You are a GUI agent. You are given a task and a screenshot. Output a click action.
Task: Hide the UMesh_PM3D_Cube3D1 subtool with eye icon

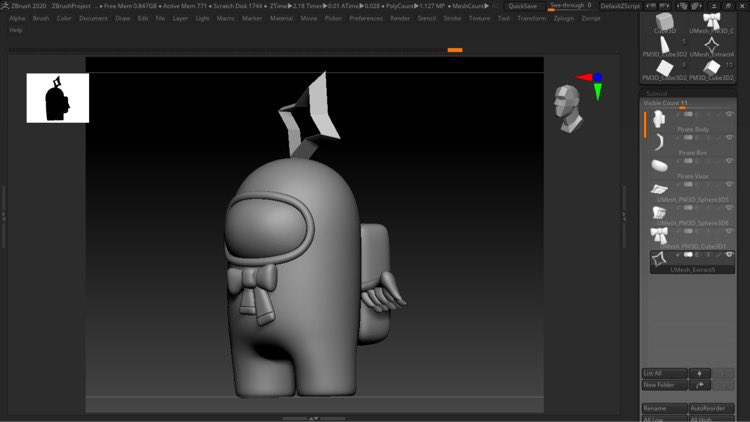click(x=729, y=232)
